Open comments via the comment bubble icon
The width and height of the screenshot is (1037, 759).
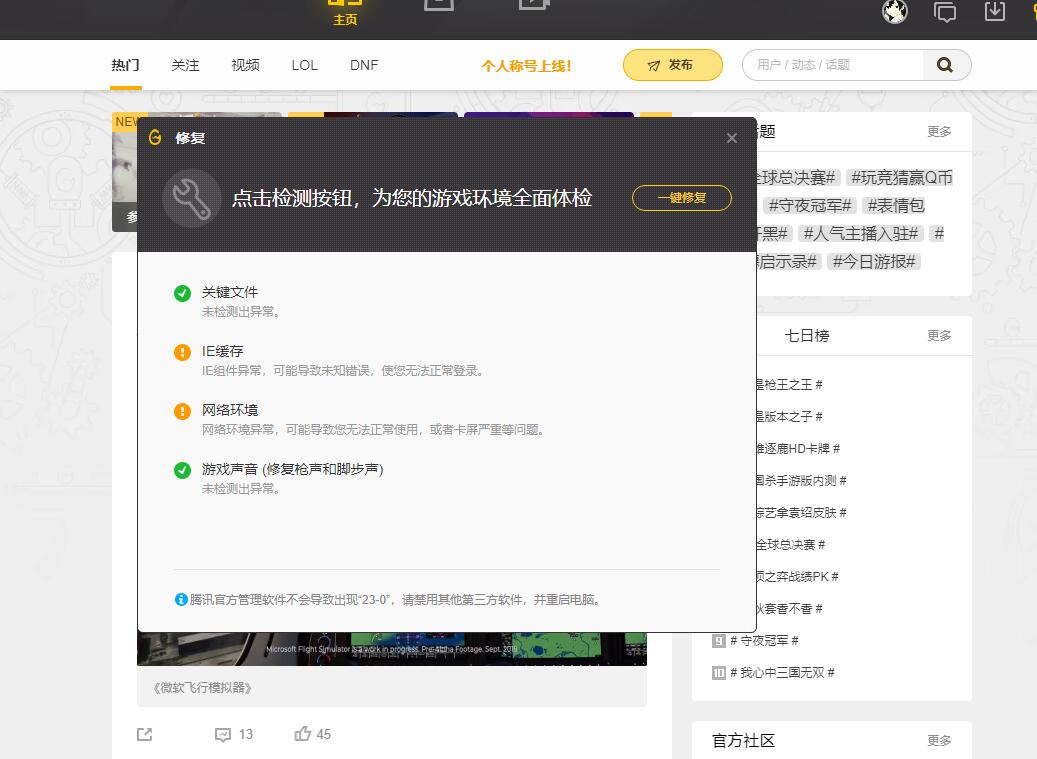tap(222, 734)
